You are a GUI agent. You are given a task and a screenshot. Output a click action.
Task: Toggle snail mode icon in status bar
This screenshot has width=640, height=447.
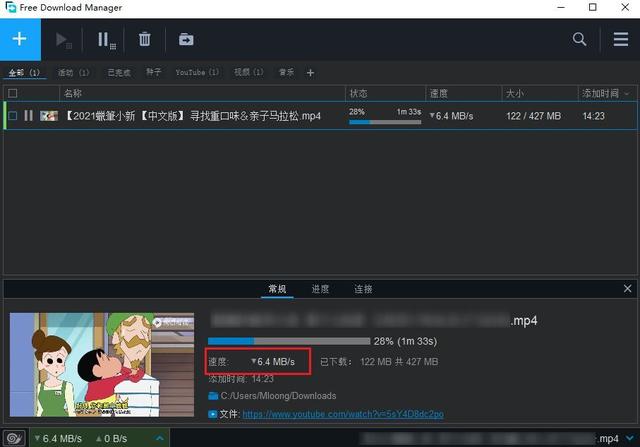(14, 438)
